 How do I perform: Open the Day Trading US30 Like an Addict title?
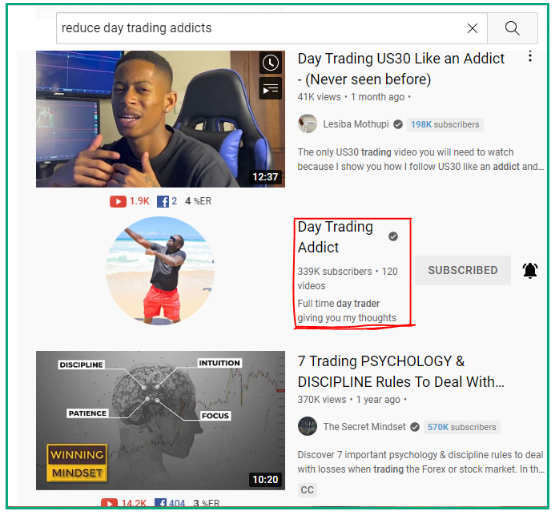click(x=401, y=69)
